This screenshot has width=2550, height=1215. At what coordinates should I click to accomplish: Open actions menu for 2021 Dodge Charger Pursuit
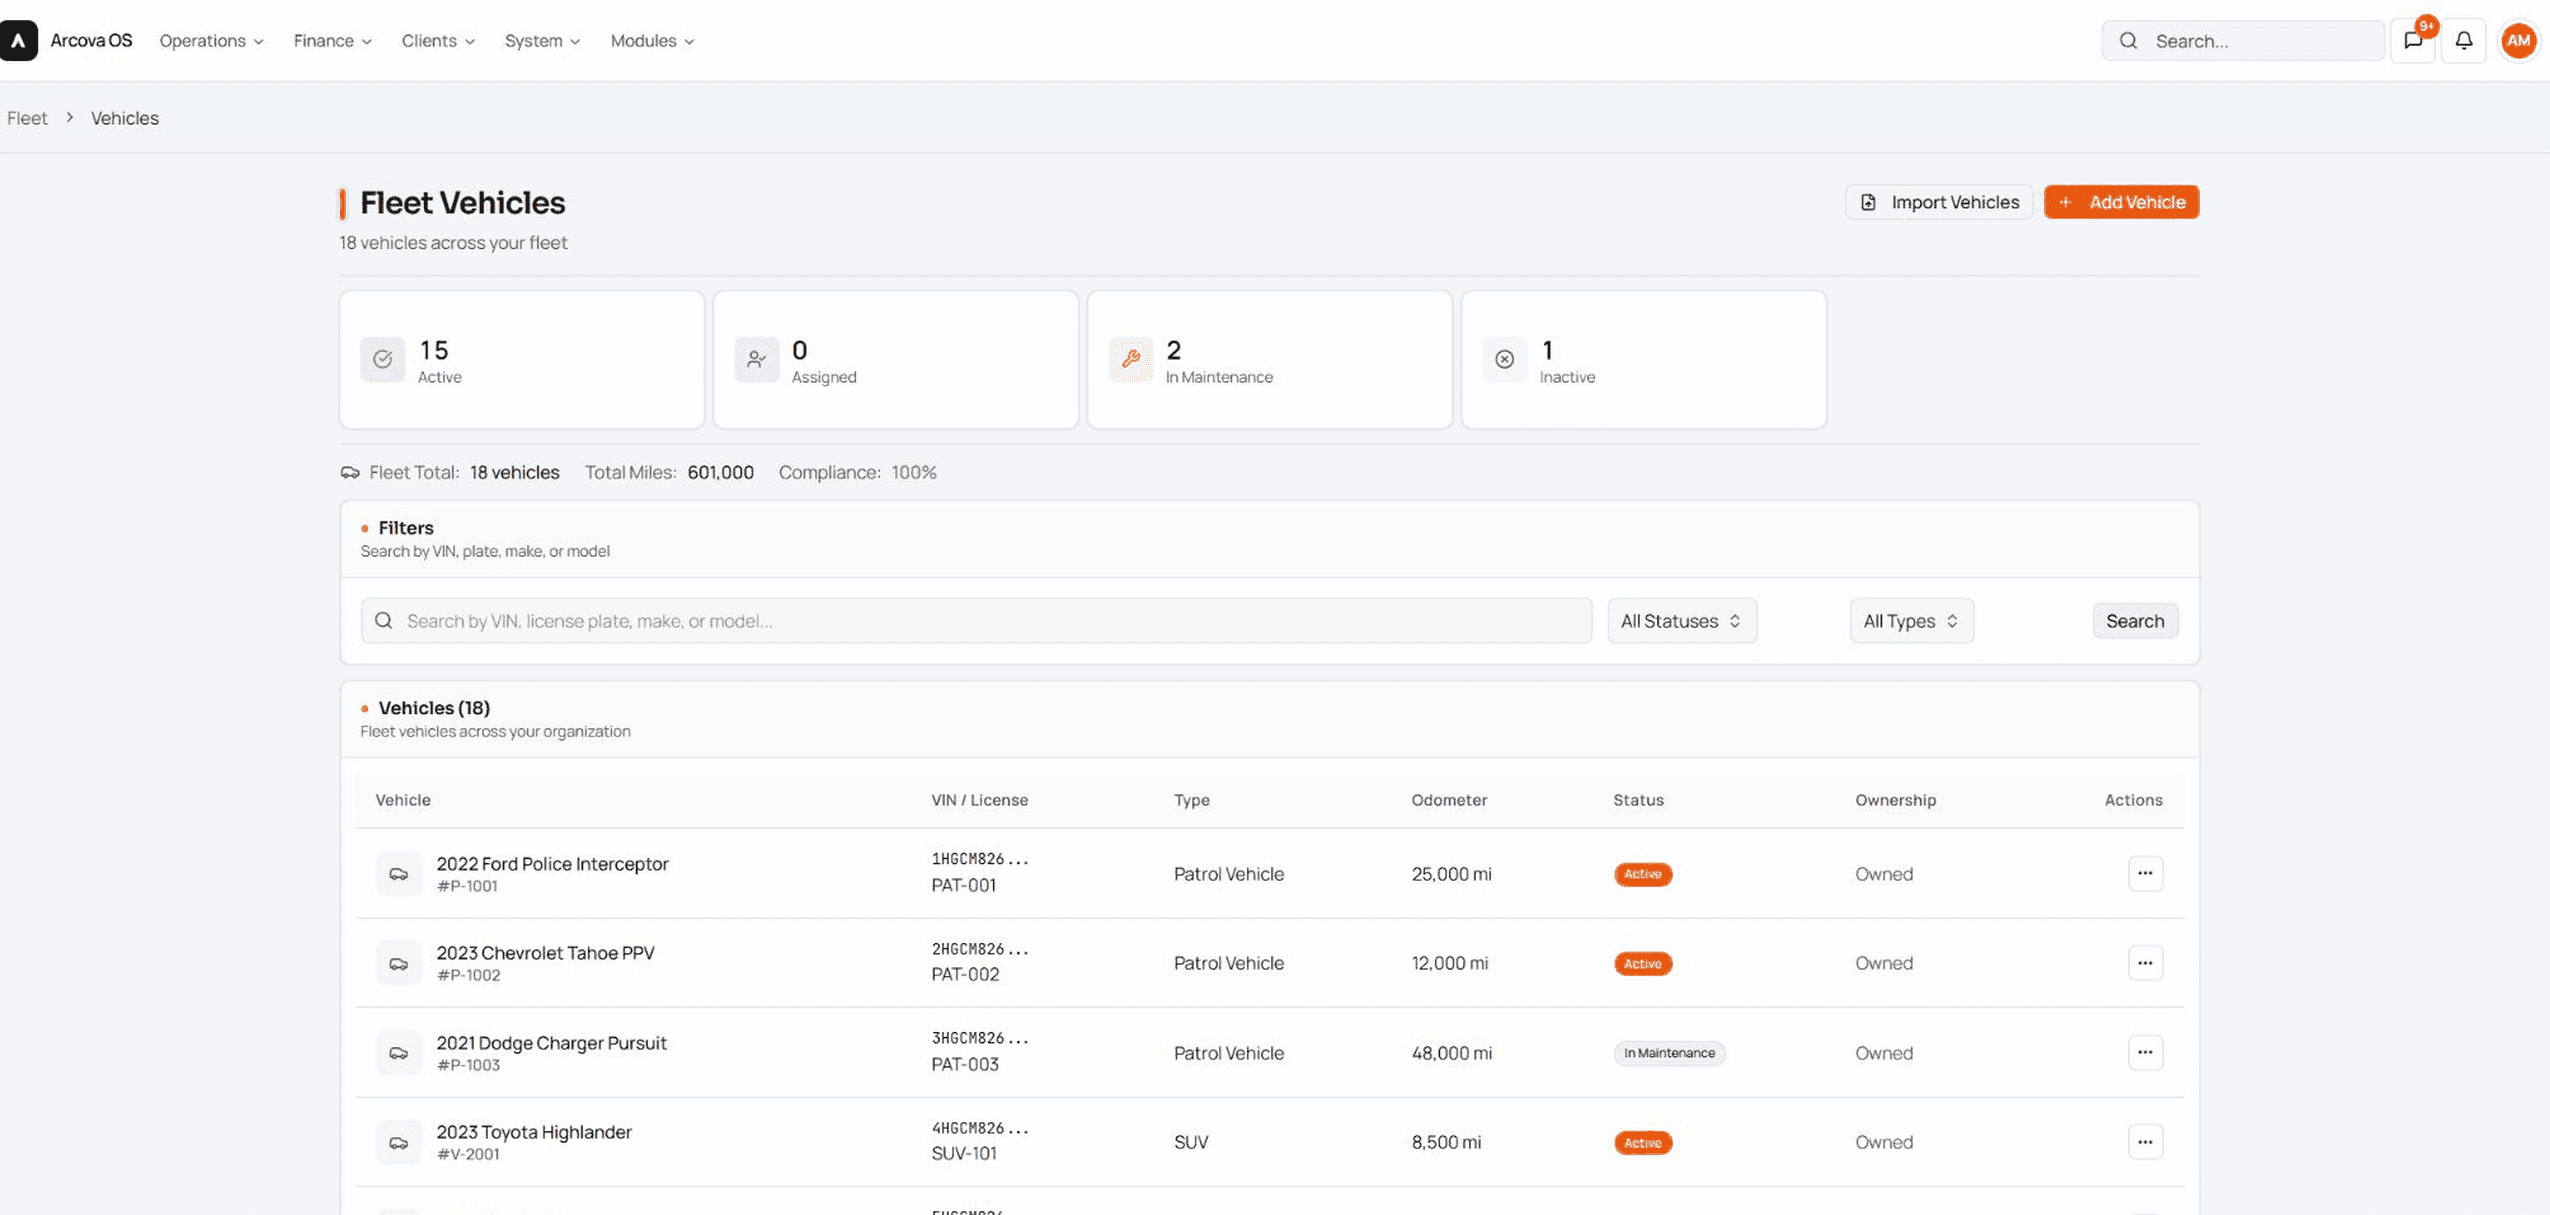[x=2145, y=1052]
